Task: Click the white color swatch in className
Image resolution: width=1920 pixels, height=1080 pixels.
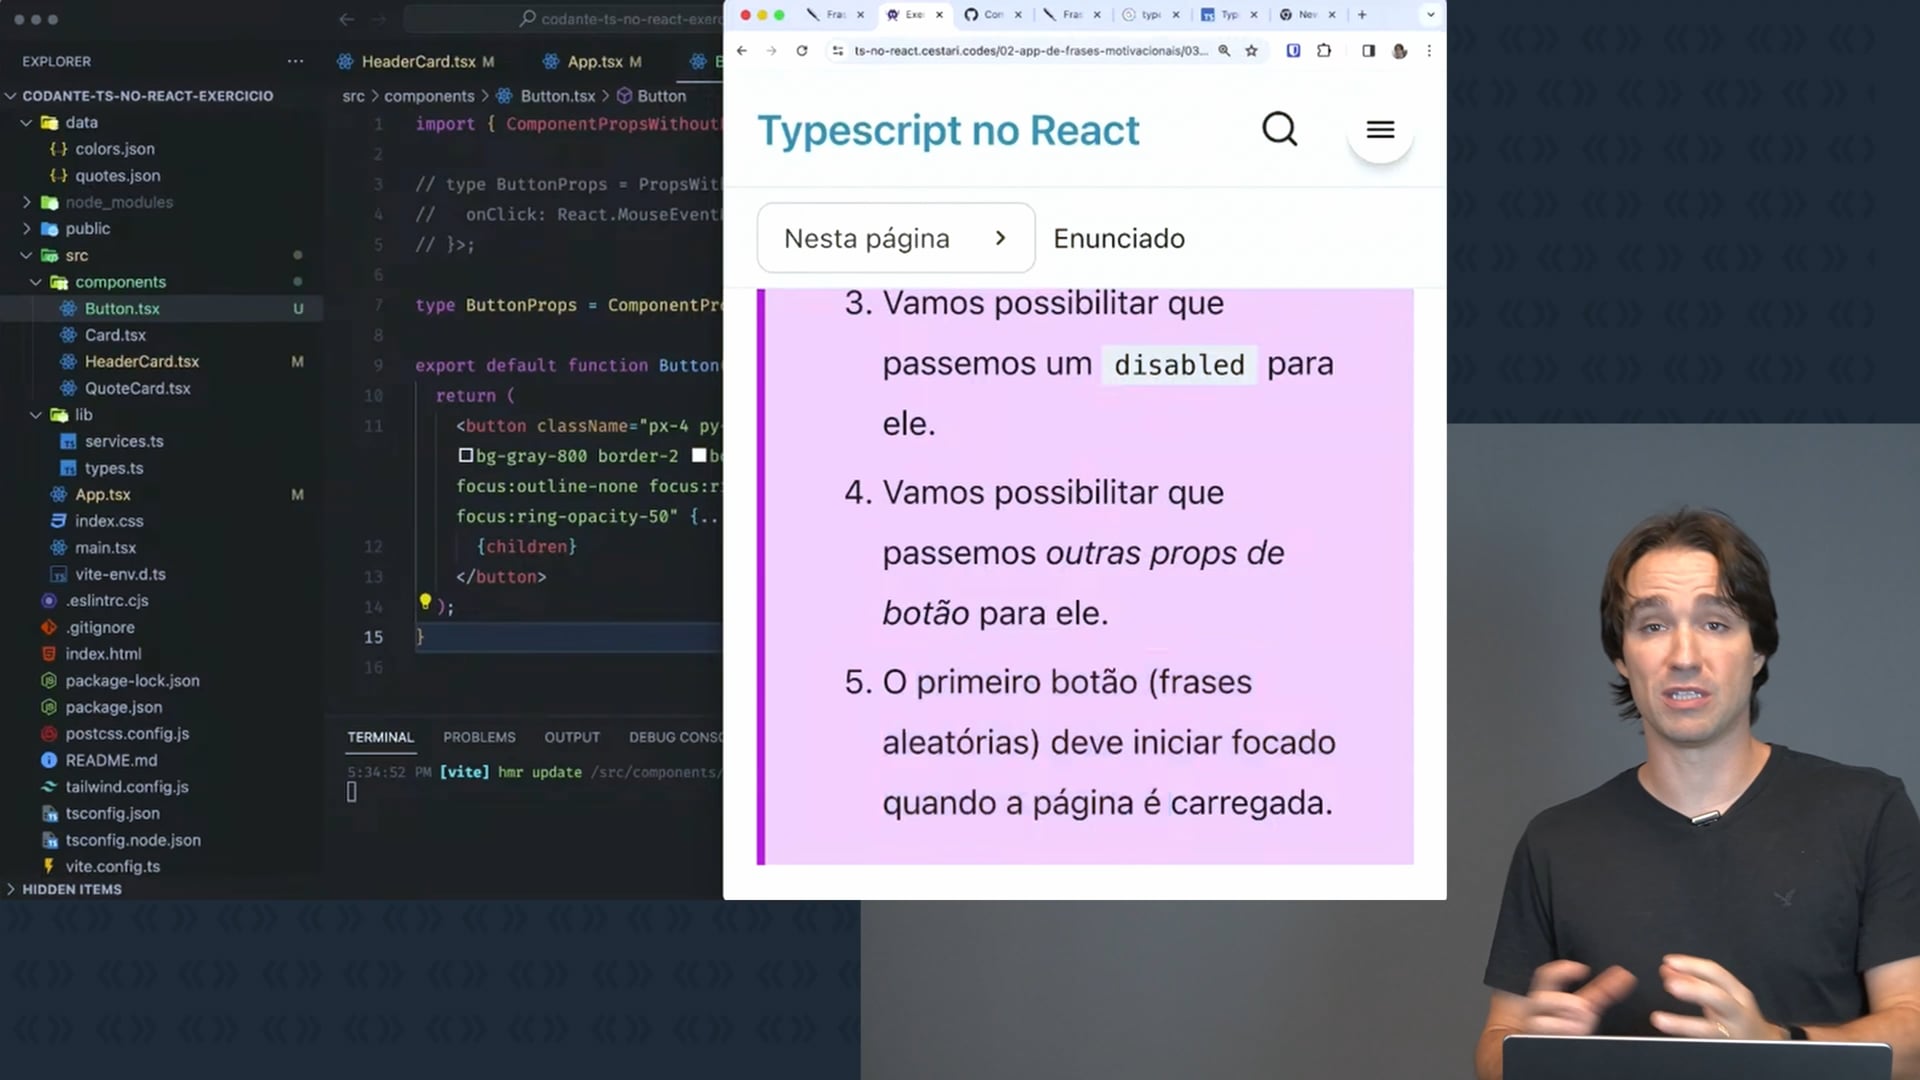Action: tap(699, 456)
